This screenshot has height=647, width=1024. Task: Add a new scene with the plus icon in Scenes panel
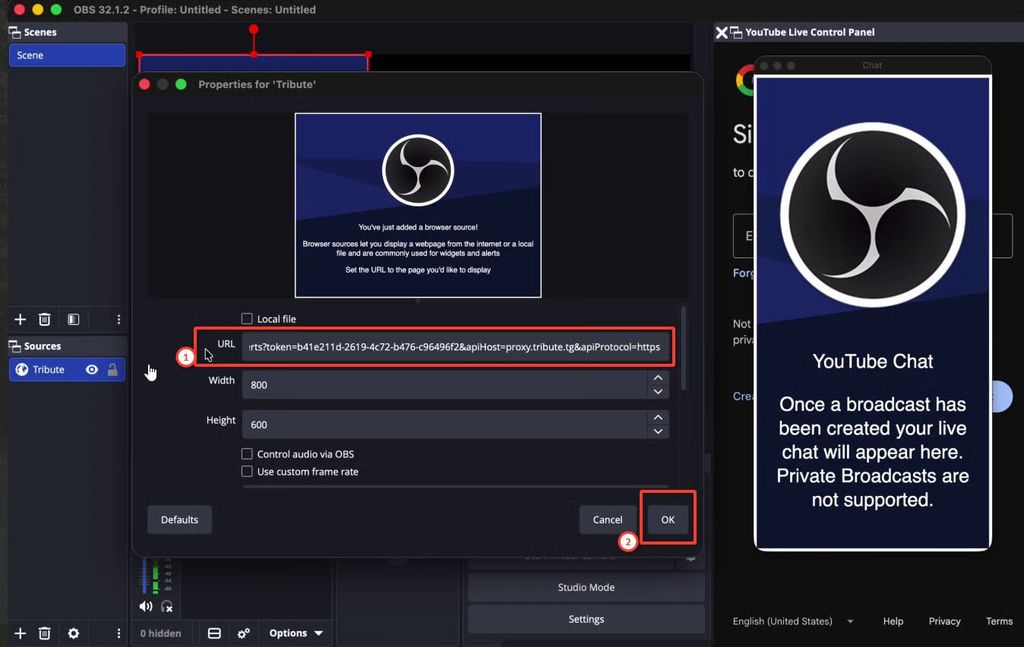(x=20, y=319)
